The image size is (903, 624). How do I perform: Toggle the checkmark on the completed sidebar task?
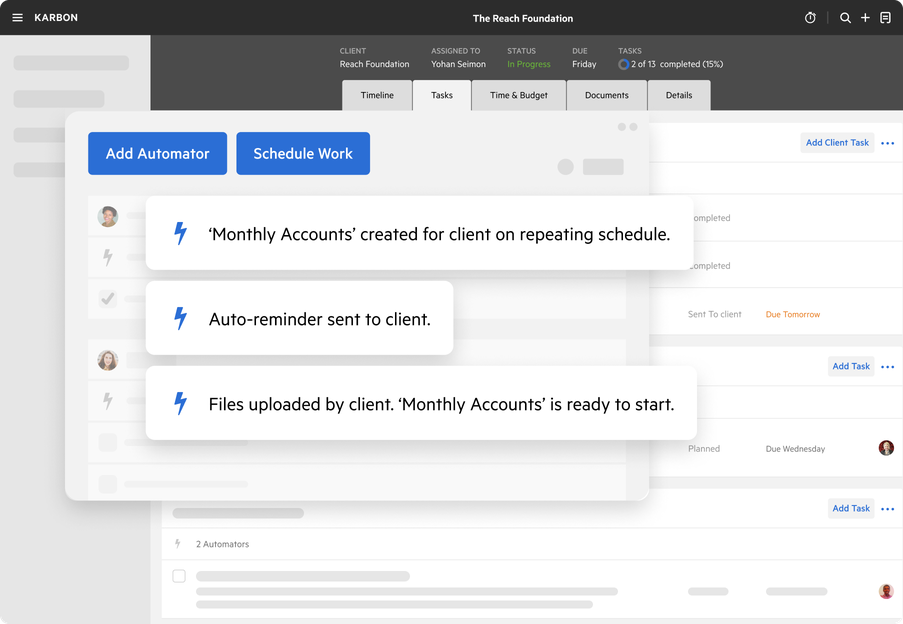107,297
